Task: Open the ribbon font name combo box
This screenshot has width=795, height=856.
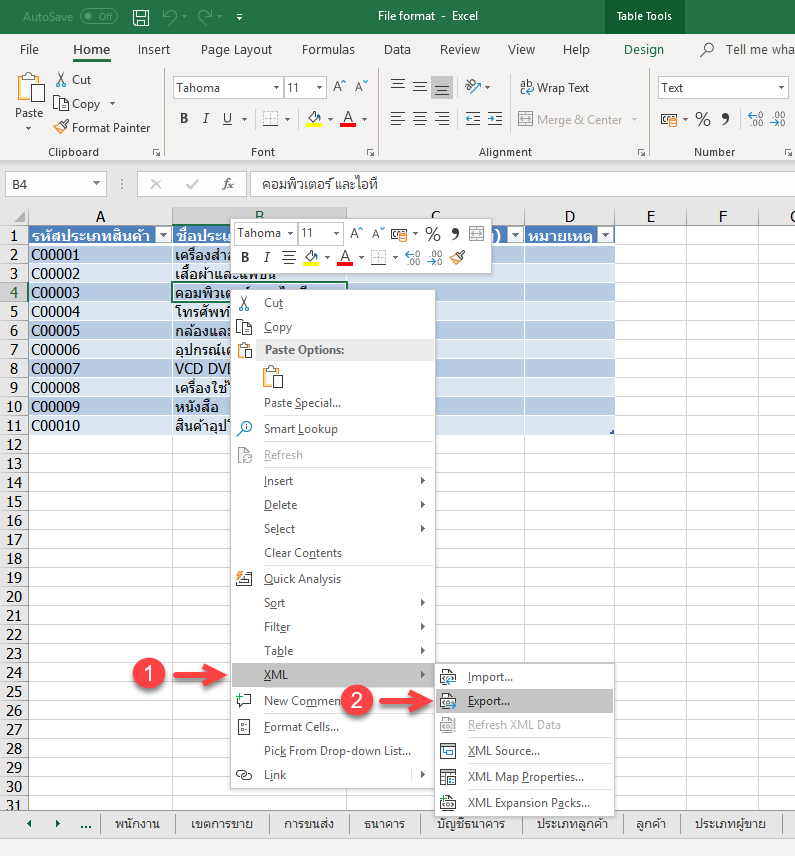Action: coord(228,87)
